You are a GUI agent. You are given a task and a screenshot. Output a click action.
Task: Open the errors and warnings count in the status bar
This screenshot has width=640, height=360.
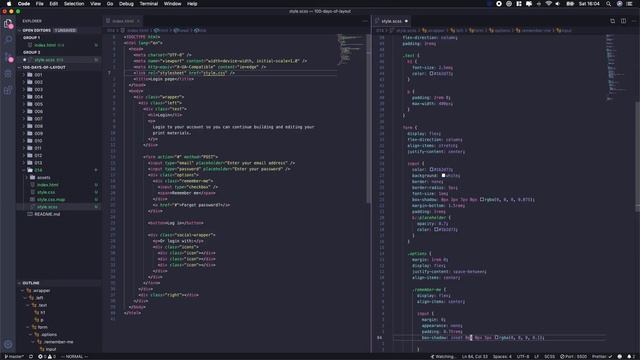pyautogui.click(x=47, y=357)
